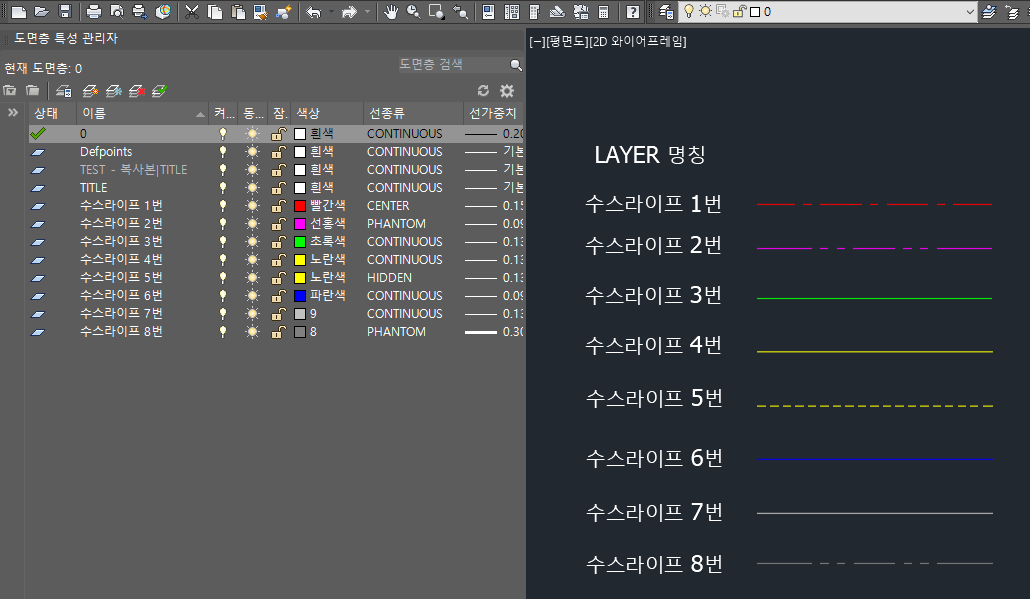1030x599 pixels.
Task: Sort by 선종류 column header
Action: pyautogui.click(x=413, y=113)
